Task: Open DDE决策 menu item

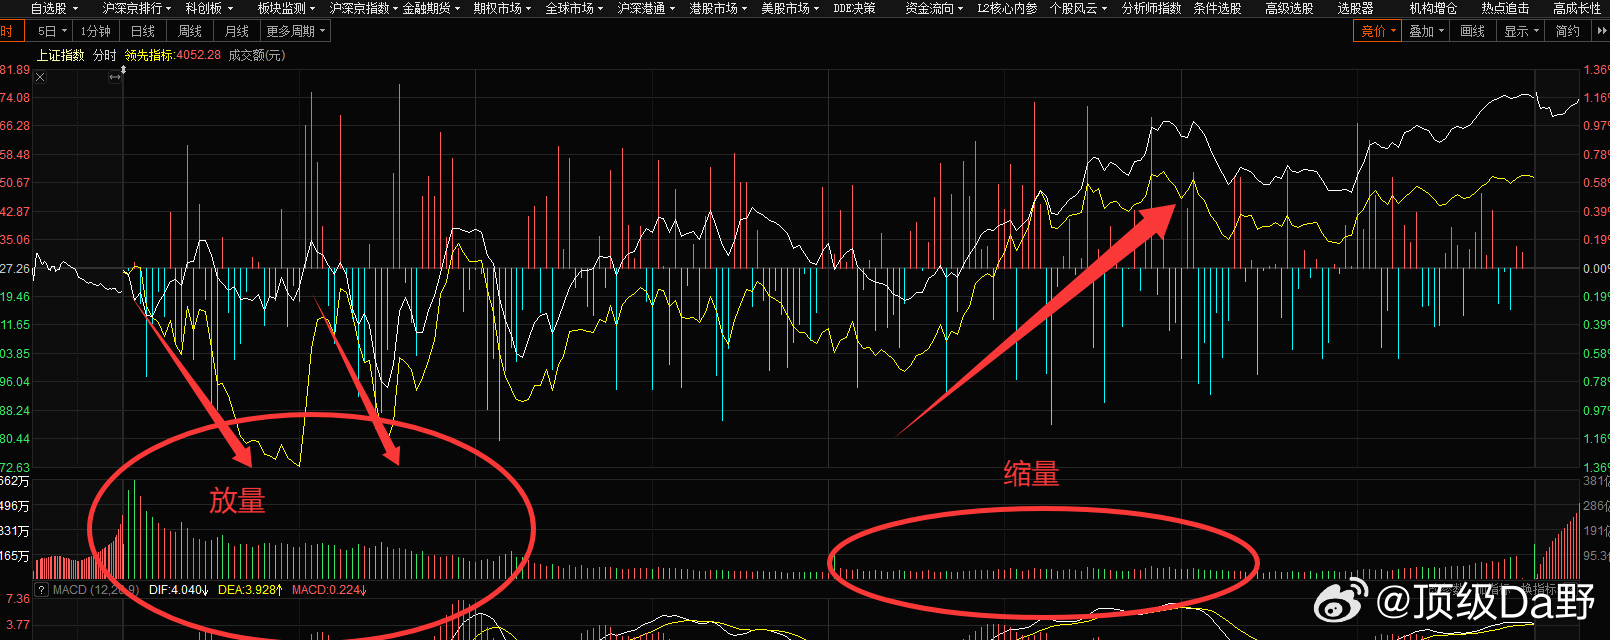Action: tap(854, 8)
